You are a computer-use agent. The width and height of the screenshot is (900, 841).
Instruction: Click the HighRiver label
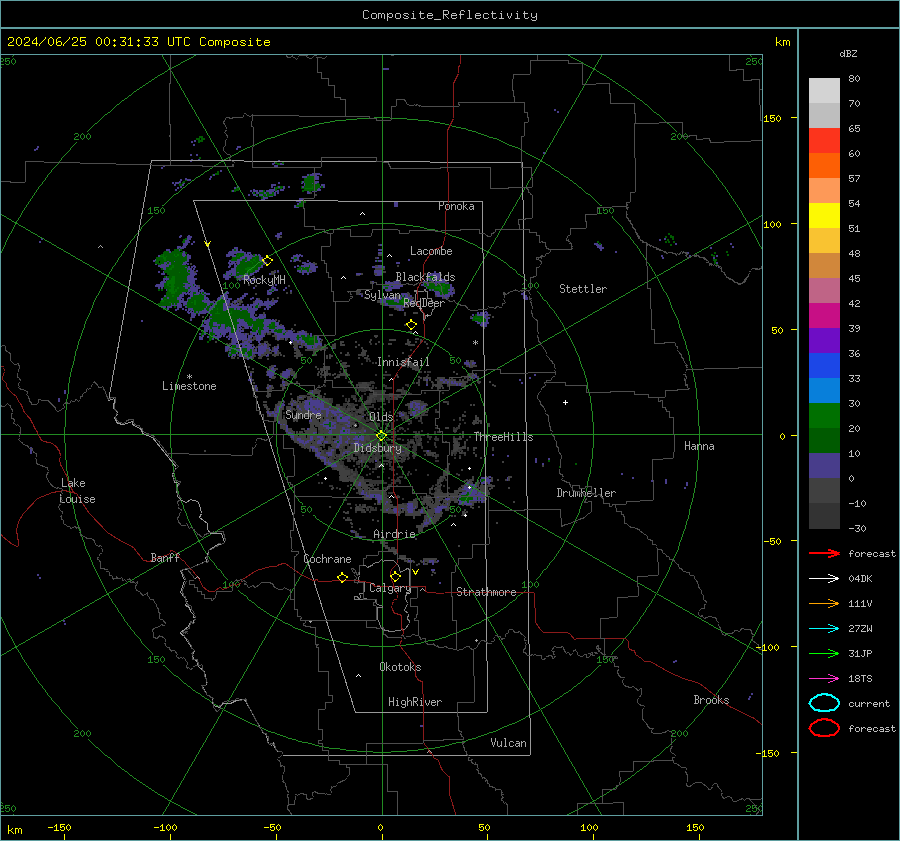click(415, 702)
